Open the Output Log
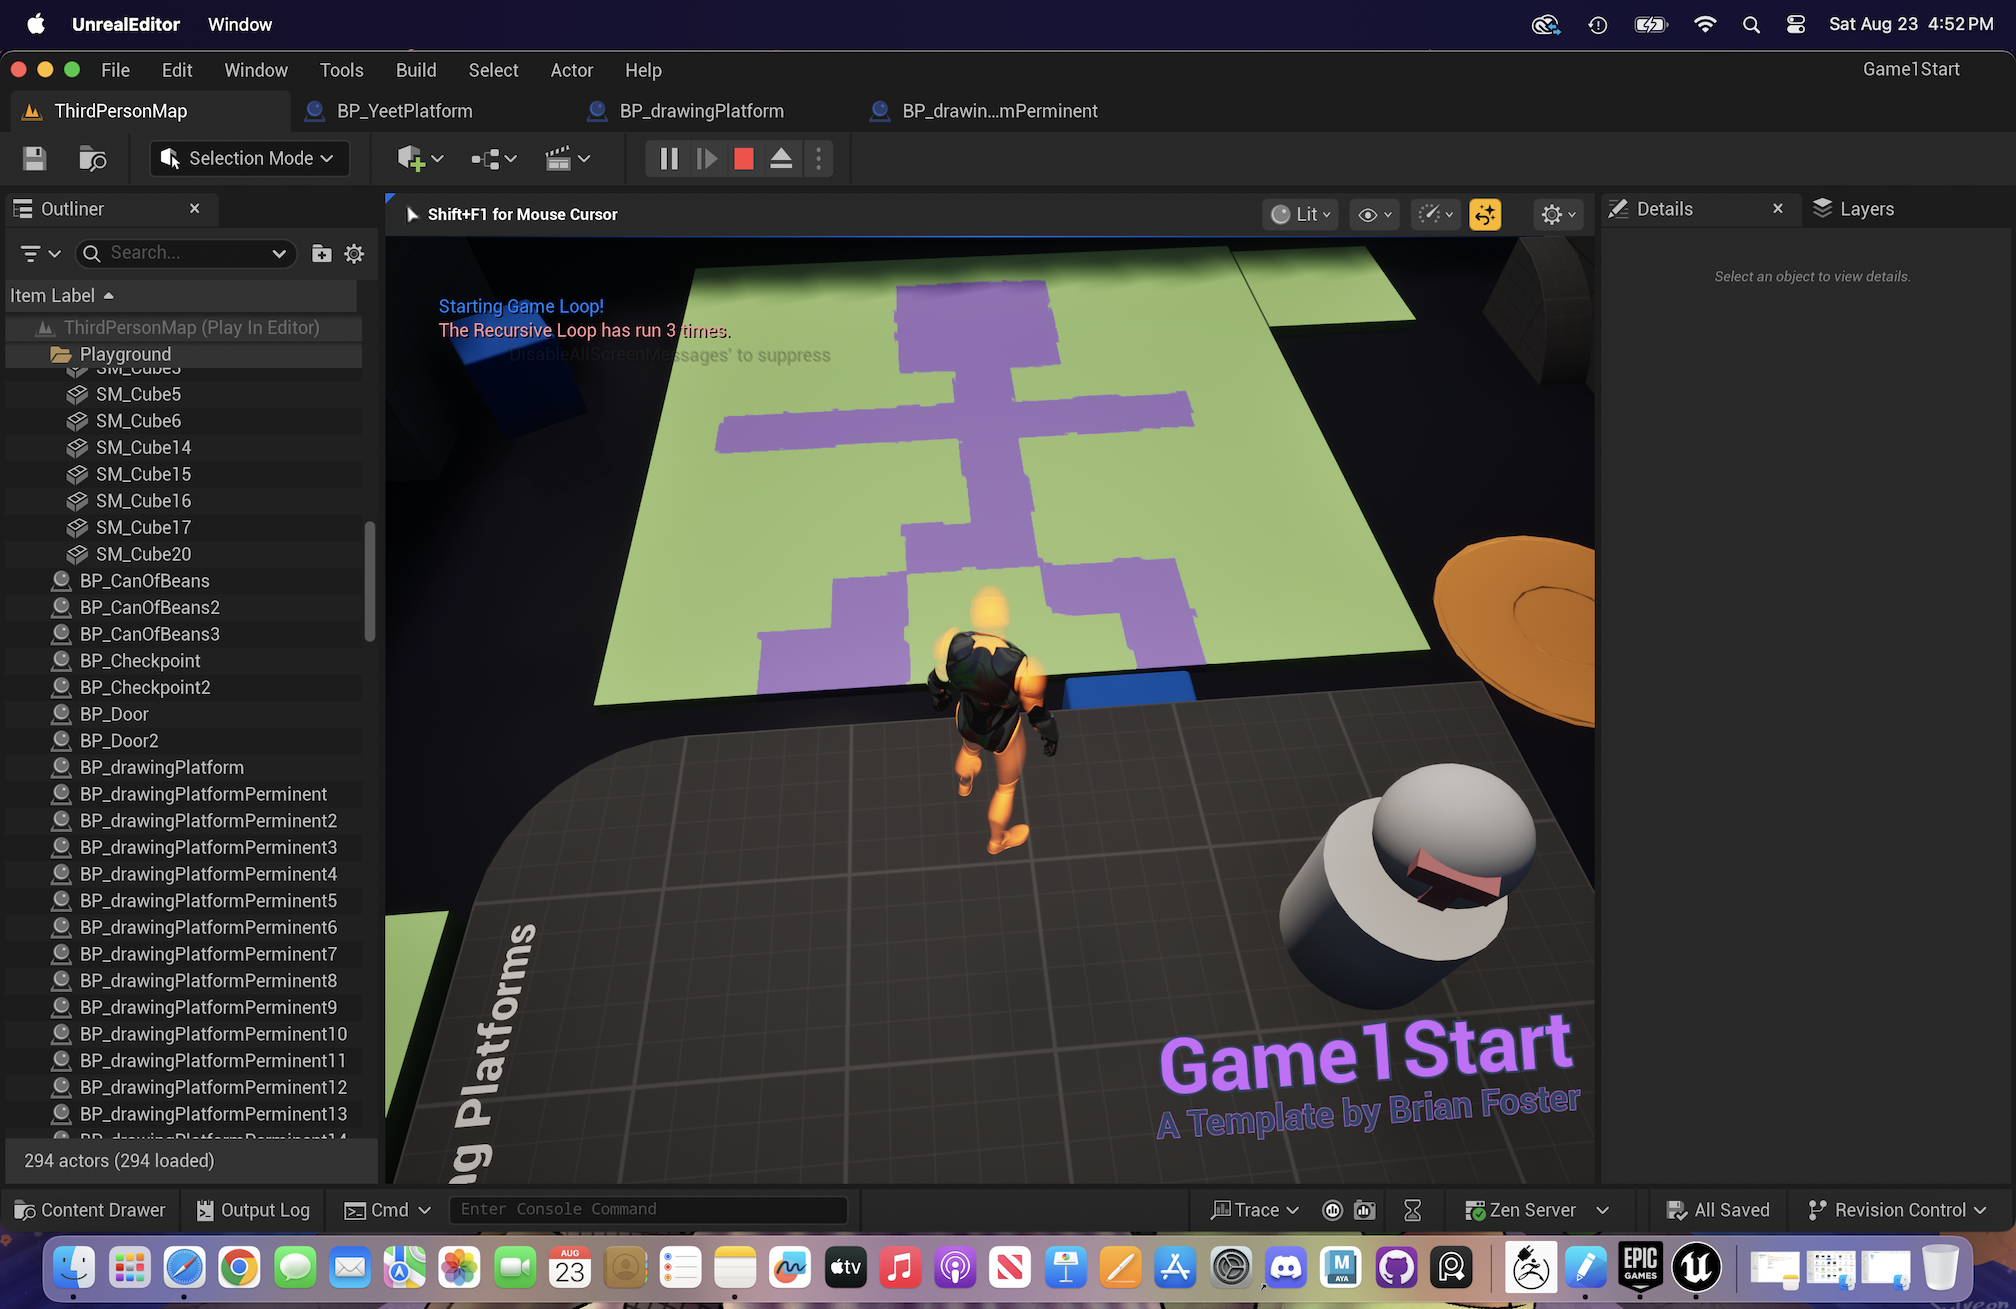2016x1309 pixels. pyautogui.click(x=253, y=1210)
